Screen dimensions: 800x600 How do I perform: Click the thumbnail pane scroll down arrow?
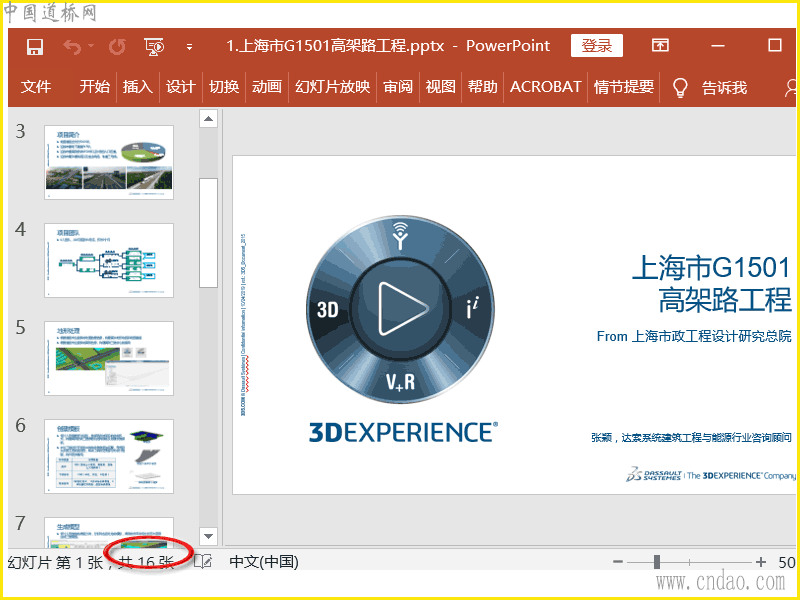pyautogui.click(x=208, y=536)
